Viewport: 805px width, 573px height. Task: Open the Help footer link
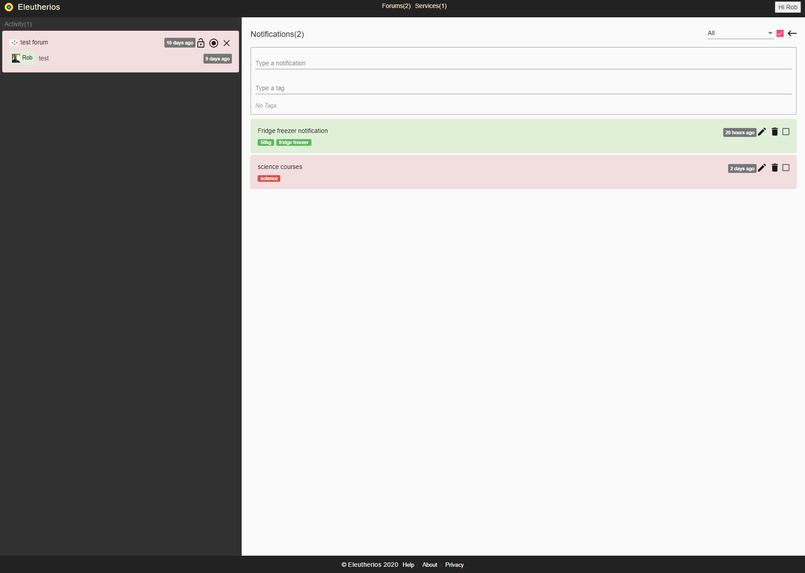click(x=408, y=565)
